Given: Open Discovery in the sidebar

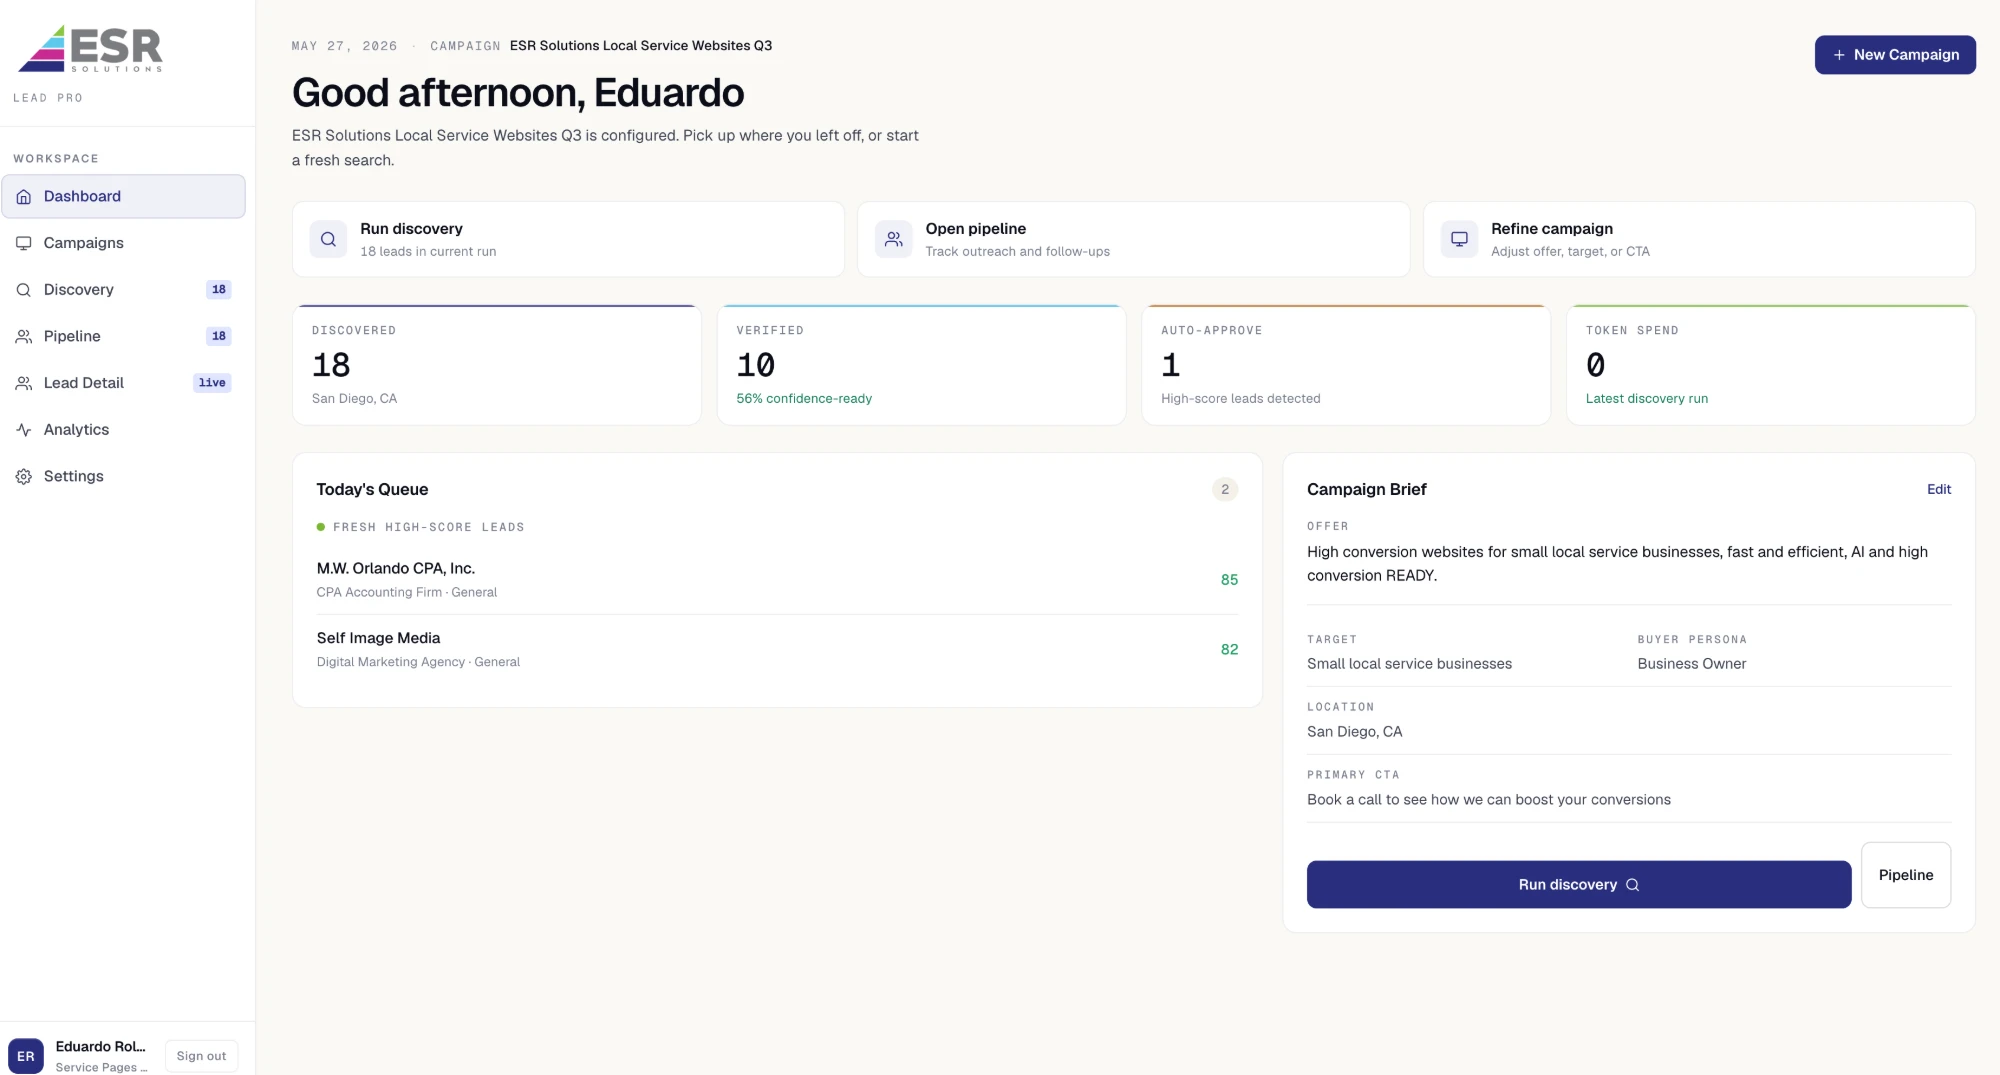Looking at the screenshot, I should (123, 290).
